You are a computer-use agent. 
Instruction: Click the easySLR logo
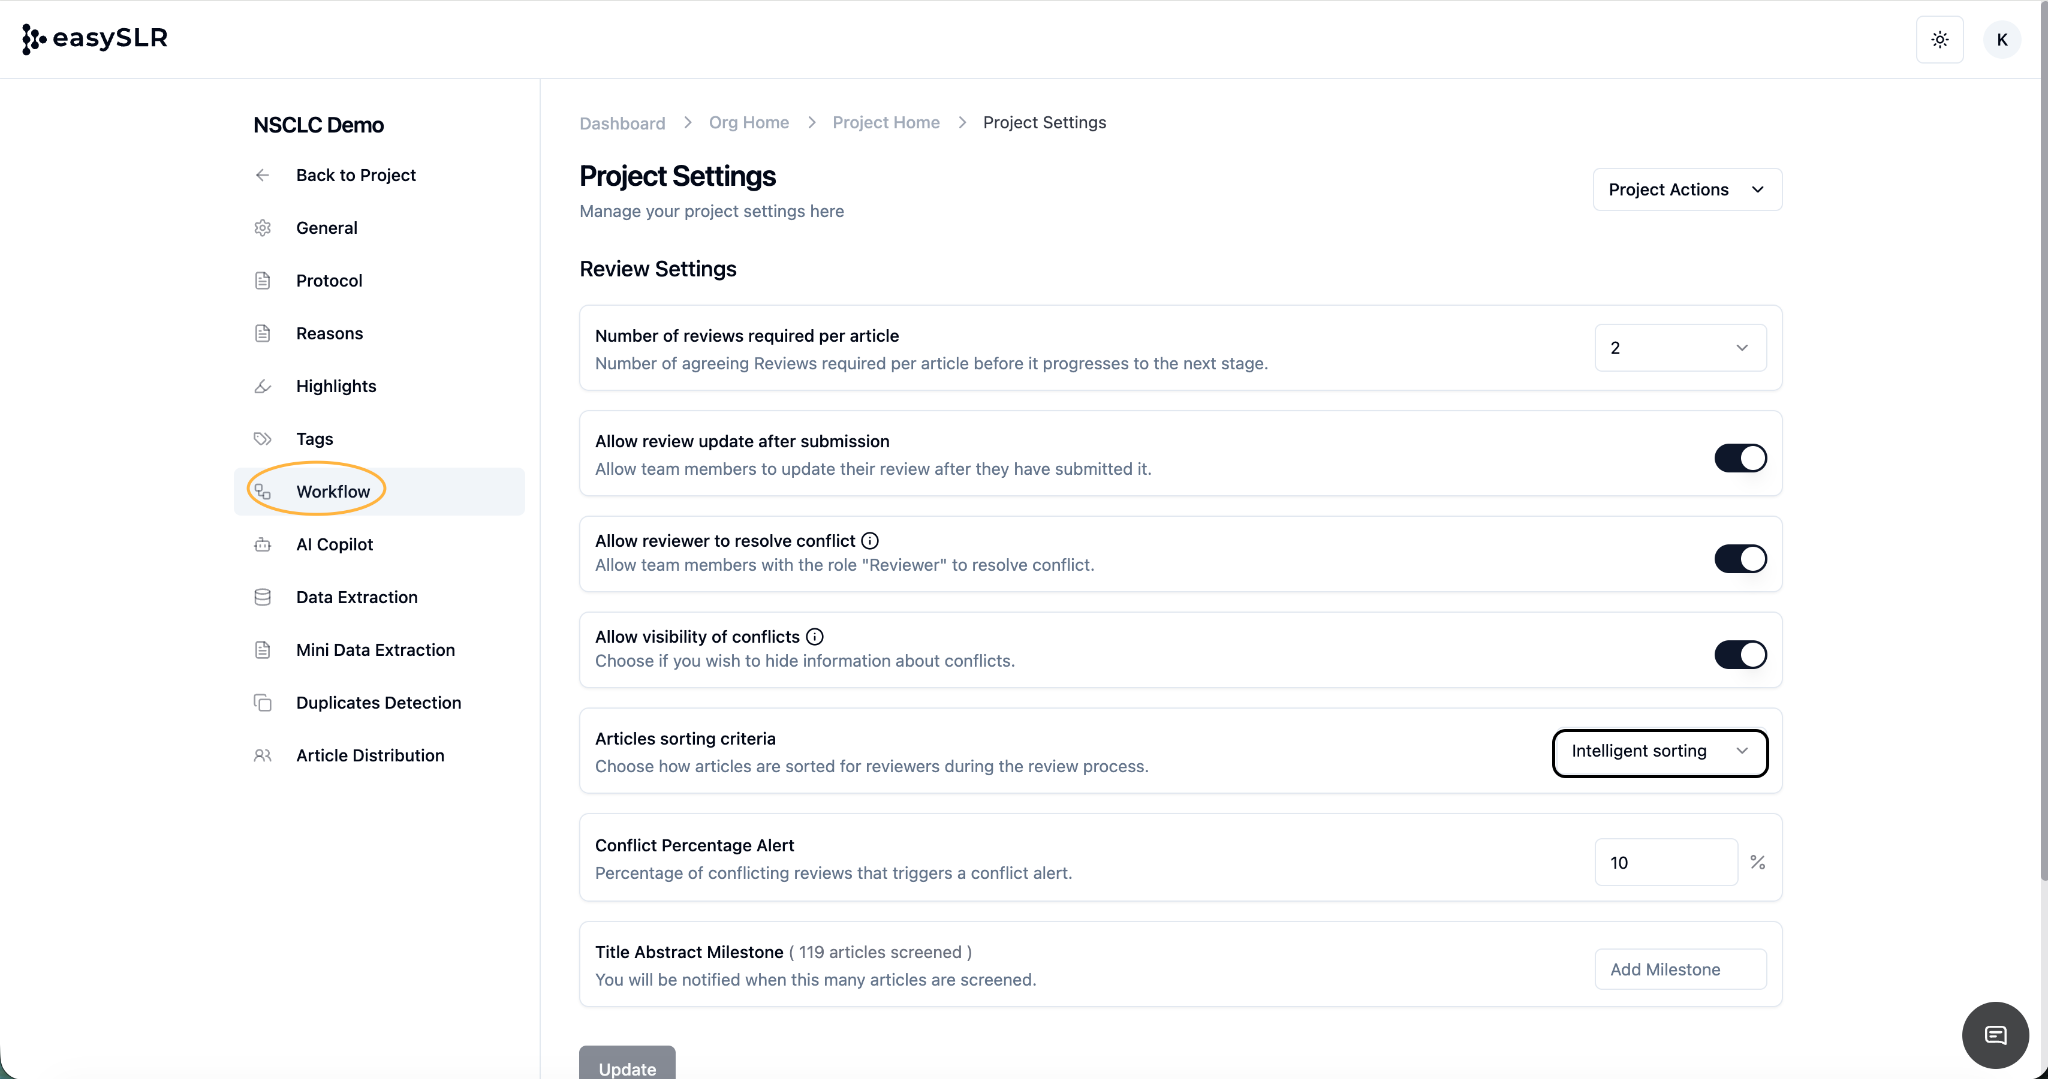coord(95,39)
